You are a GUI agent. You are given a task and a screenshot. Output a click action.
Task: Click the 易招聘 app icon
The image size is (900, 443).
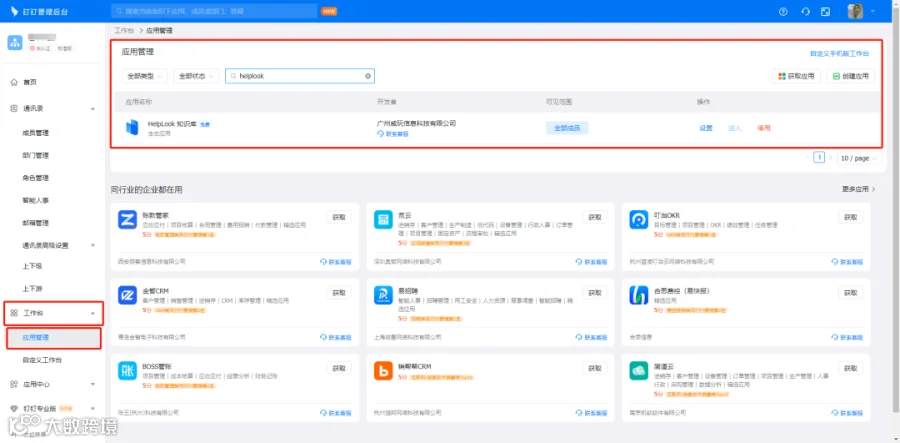pyautogui.click(x=383, y=295)
